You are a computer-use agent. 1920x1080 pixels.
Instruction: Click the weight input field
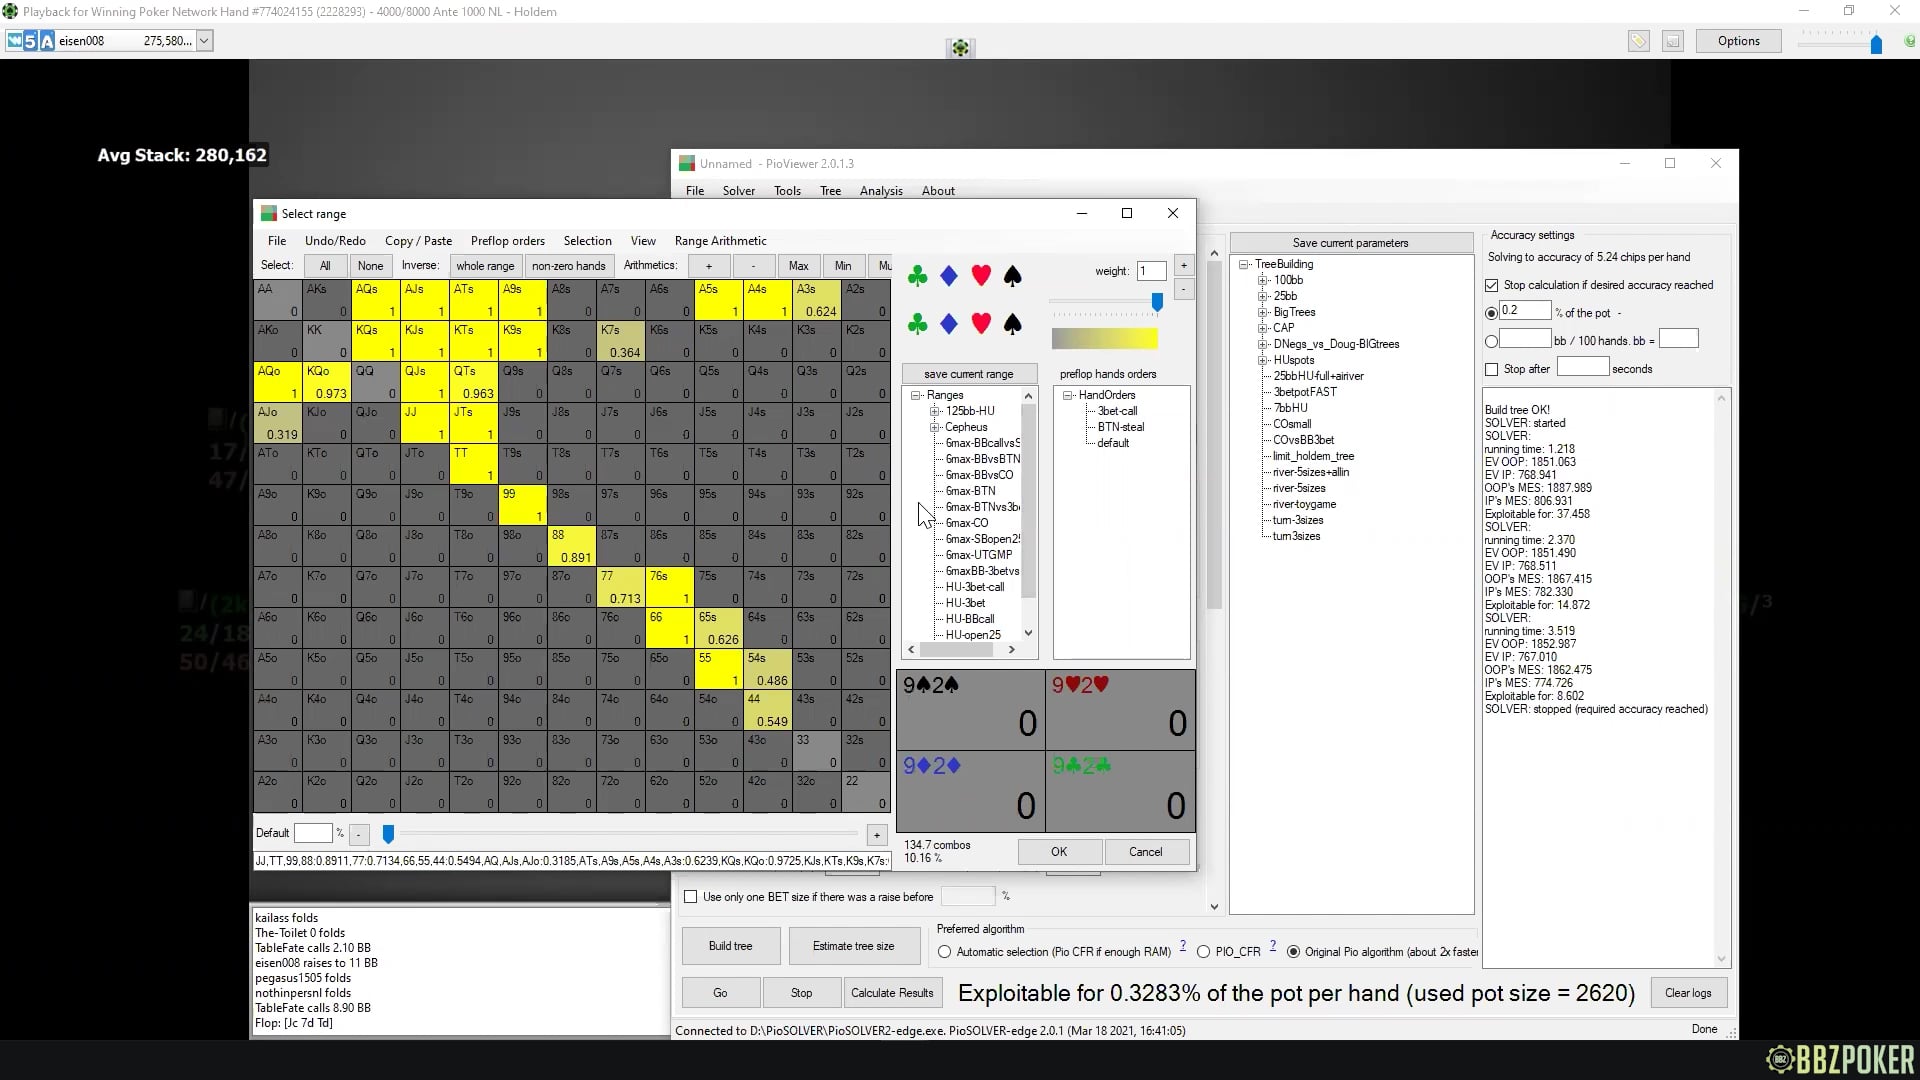tap(1151, 271)
